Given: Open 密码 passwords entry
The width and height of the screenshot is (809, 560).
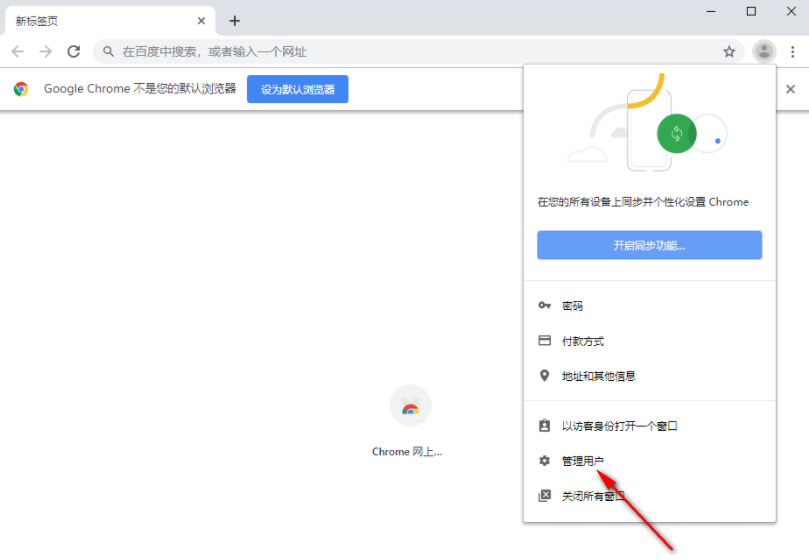Looking at the screenshot, I should click(650, 306).
